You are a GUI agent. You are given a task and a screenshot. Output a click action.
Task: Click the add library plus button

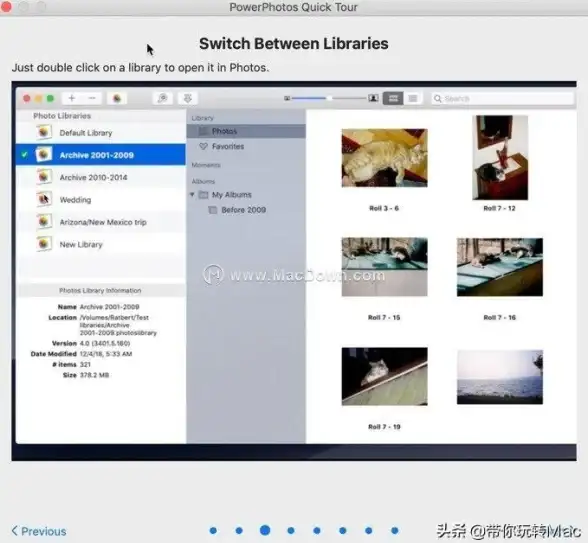(72, 98)
